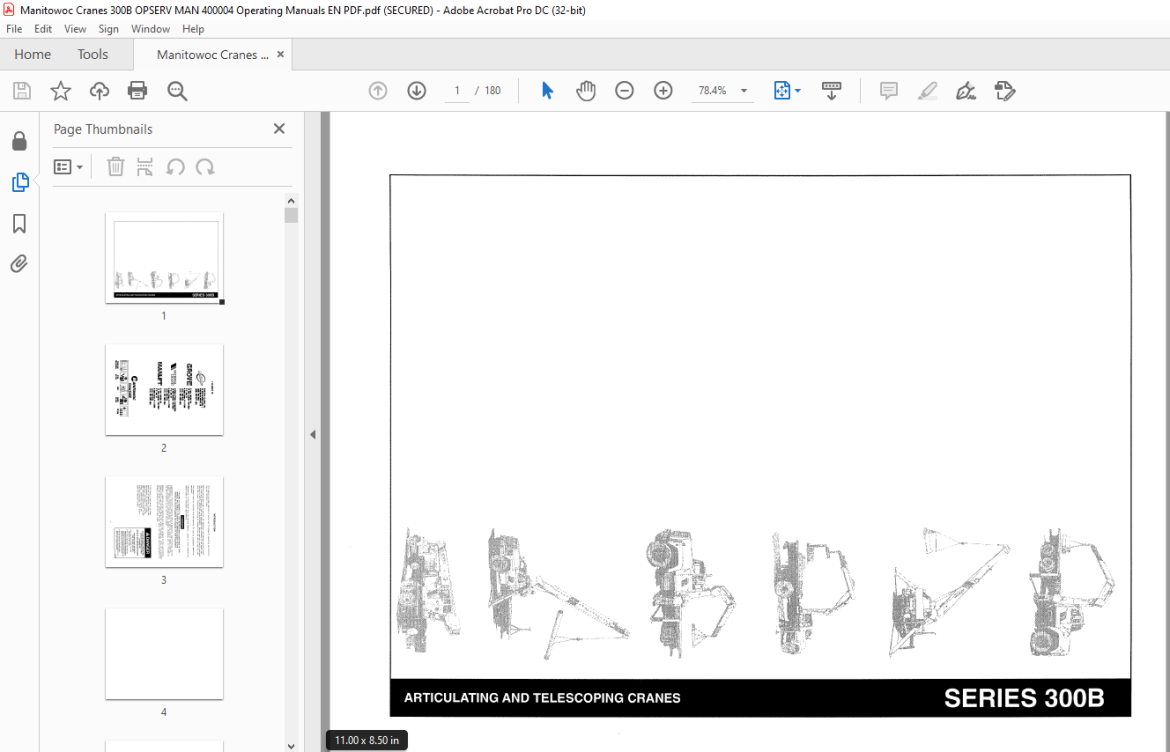Close the Page Thumbnails panel
1170x752 pixels.
click(x=279, y=128)
